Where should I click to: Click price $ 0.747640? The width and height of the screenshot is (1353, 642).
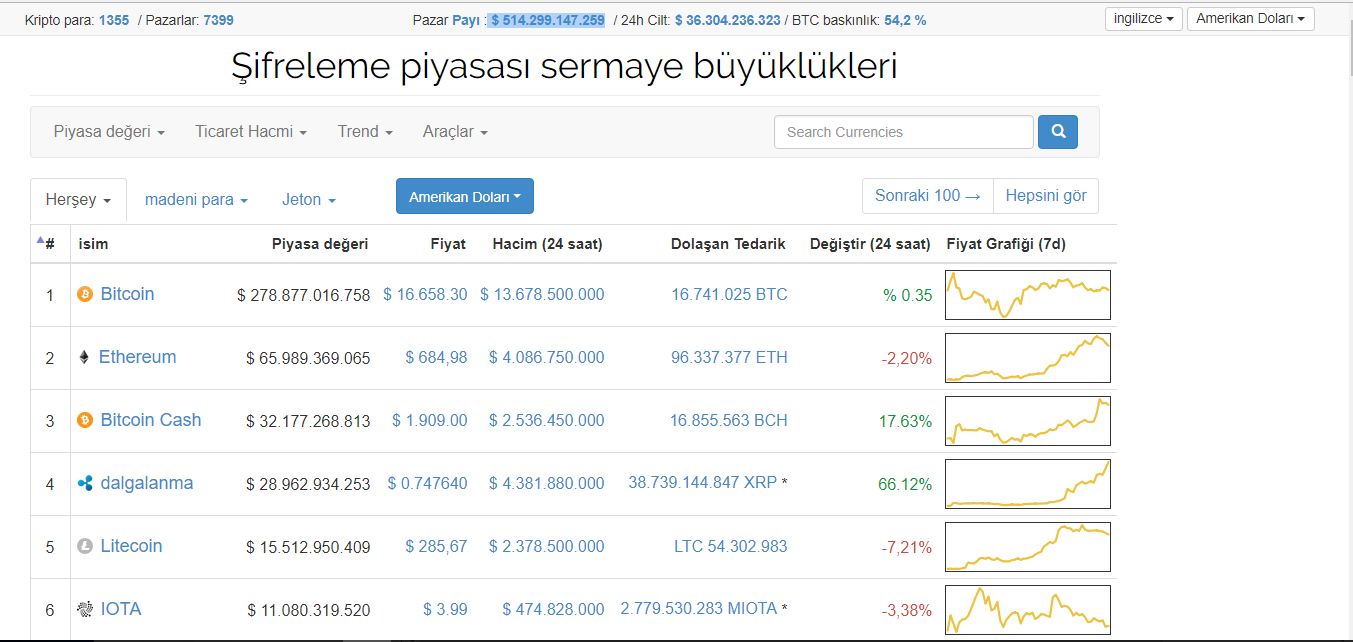pos(428,483)
